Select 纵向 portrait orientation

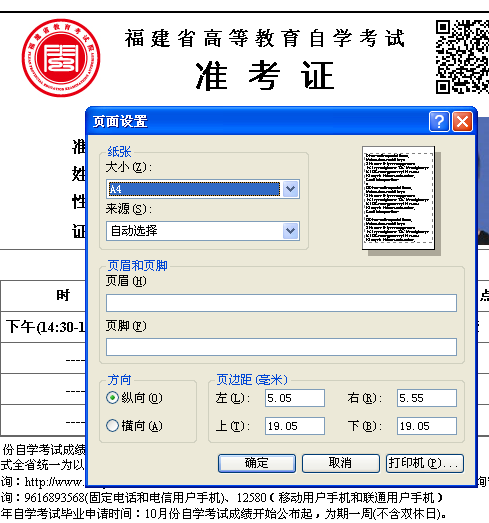pyautogui.click(x=112, y=398)
